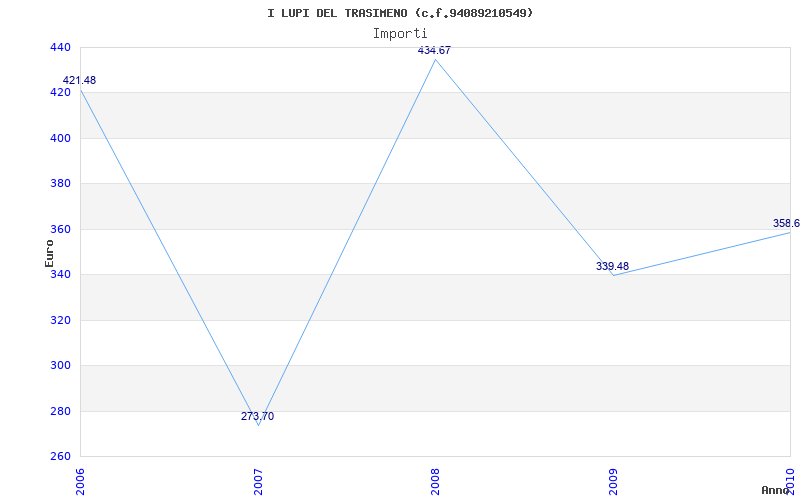Viewport: 800px width, 500px height.
Task: Click the 360 y-axis value
Action: [x=60, y=229]
